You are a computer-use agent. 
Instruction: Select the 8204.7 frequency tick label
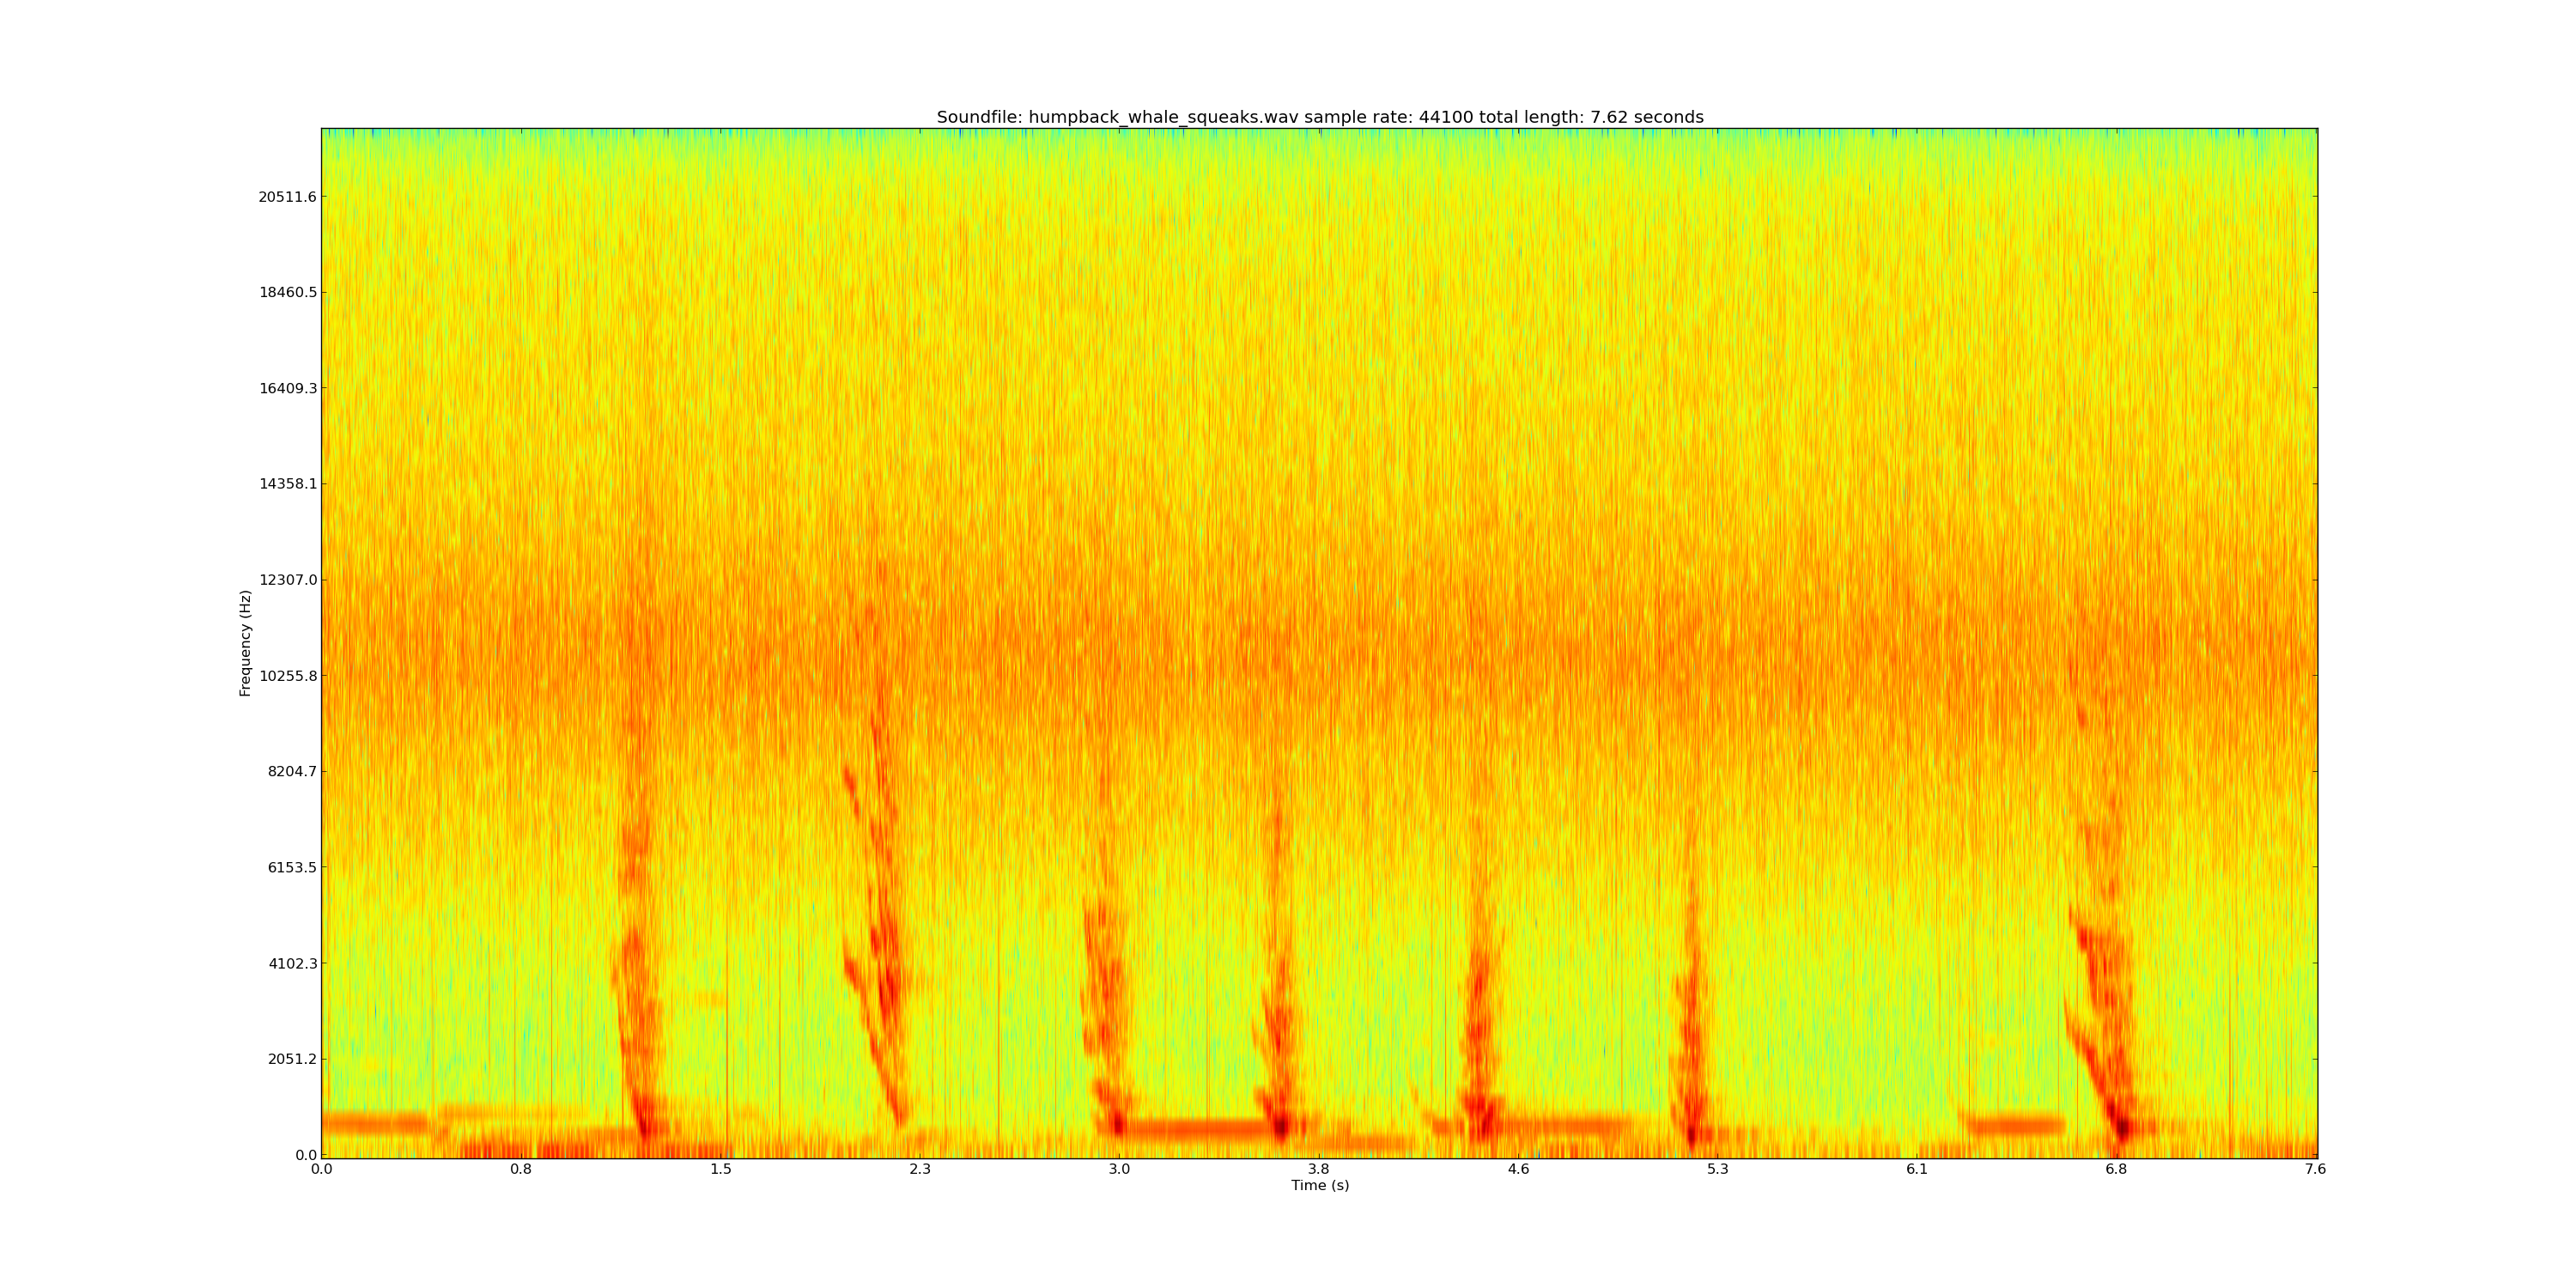click(x=291, y=772)
